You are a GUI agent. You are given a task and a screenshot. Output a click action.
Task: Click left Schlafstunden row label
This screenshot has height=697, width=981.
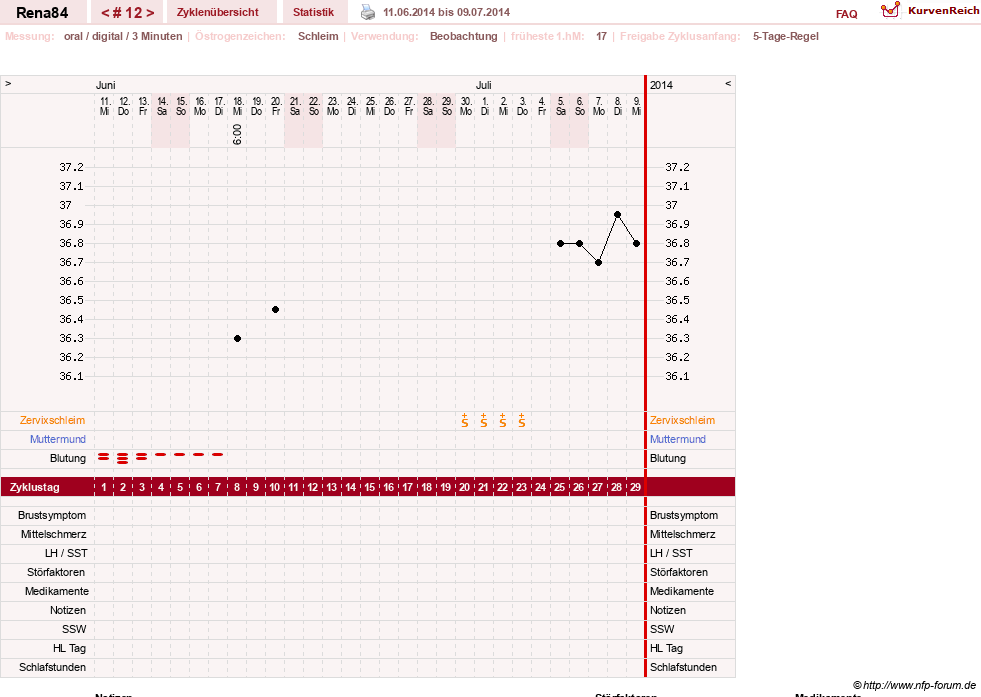[x=53, y=667]
